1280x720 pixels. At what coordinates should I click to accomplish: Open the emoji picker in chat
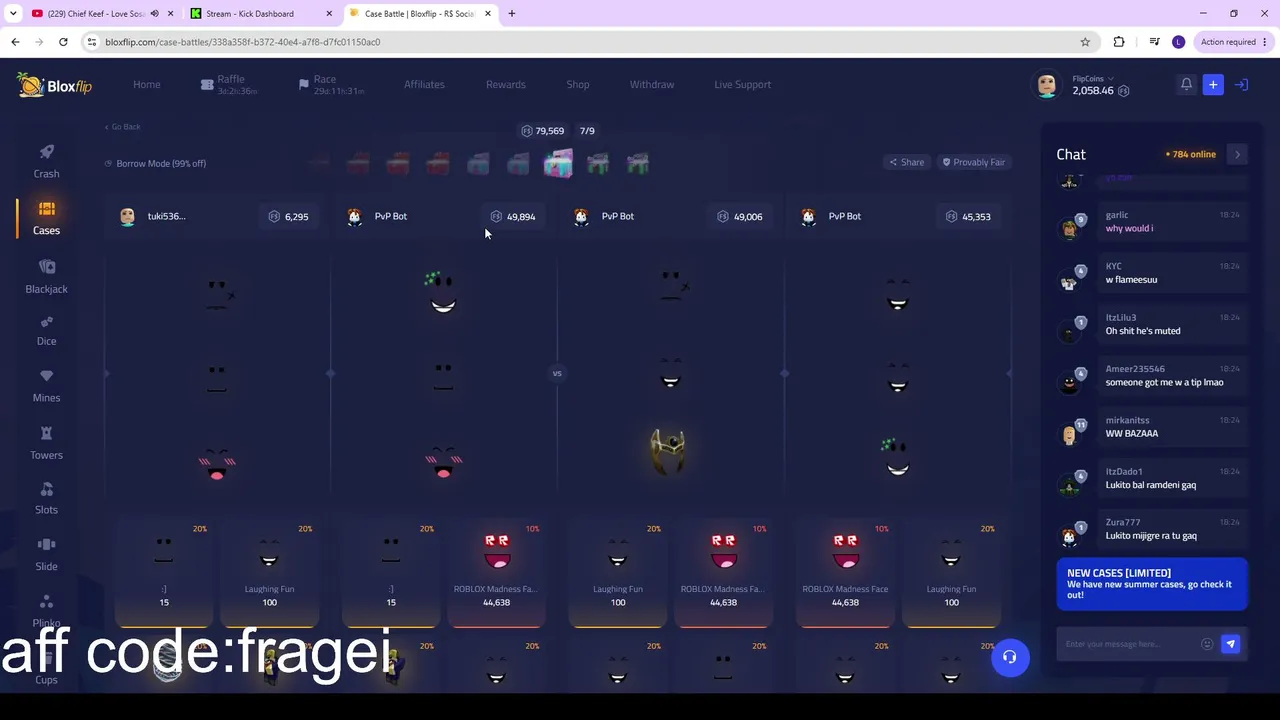tap(1207, 644)
